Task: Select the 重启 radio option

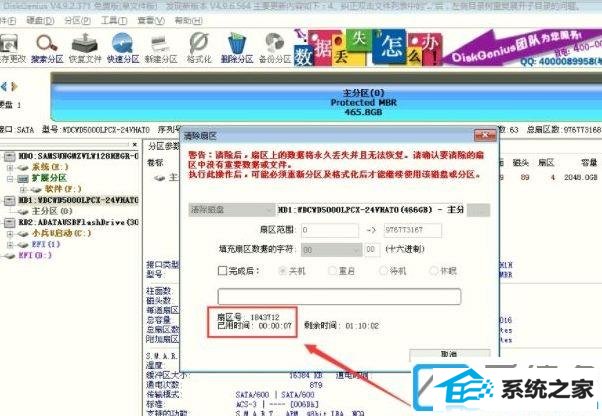Action: coord(332,271)
